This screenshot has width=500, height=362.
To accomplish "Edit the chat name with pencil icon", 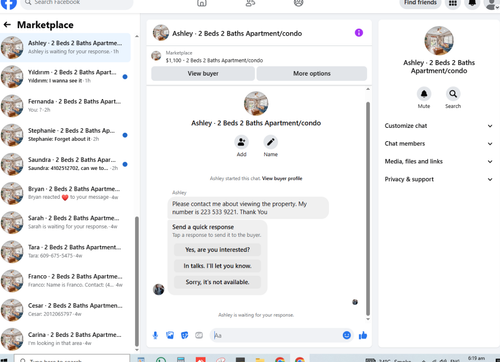I will (271, 142).
